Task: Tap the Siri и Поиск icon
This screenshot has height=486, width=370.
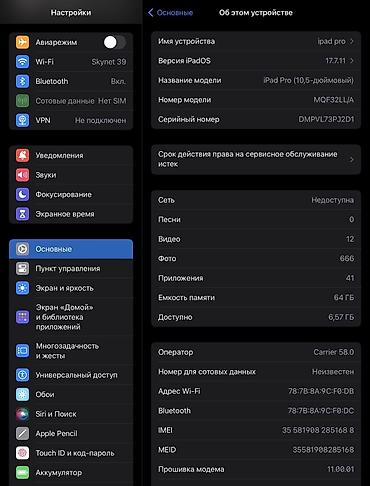Action: click(22, 414)
